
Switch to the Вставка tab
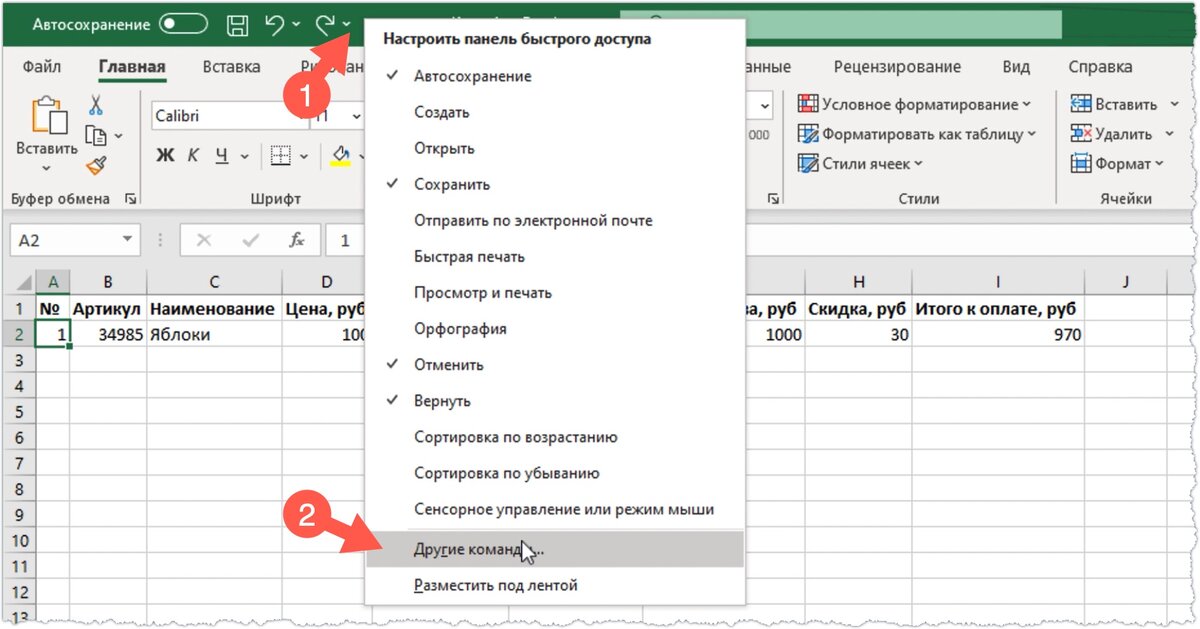[x=231, y=67]
